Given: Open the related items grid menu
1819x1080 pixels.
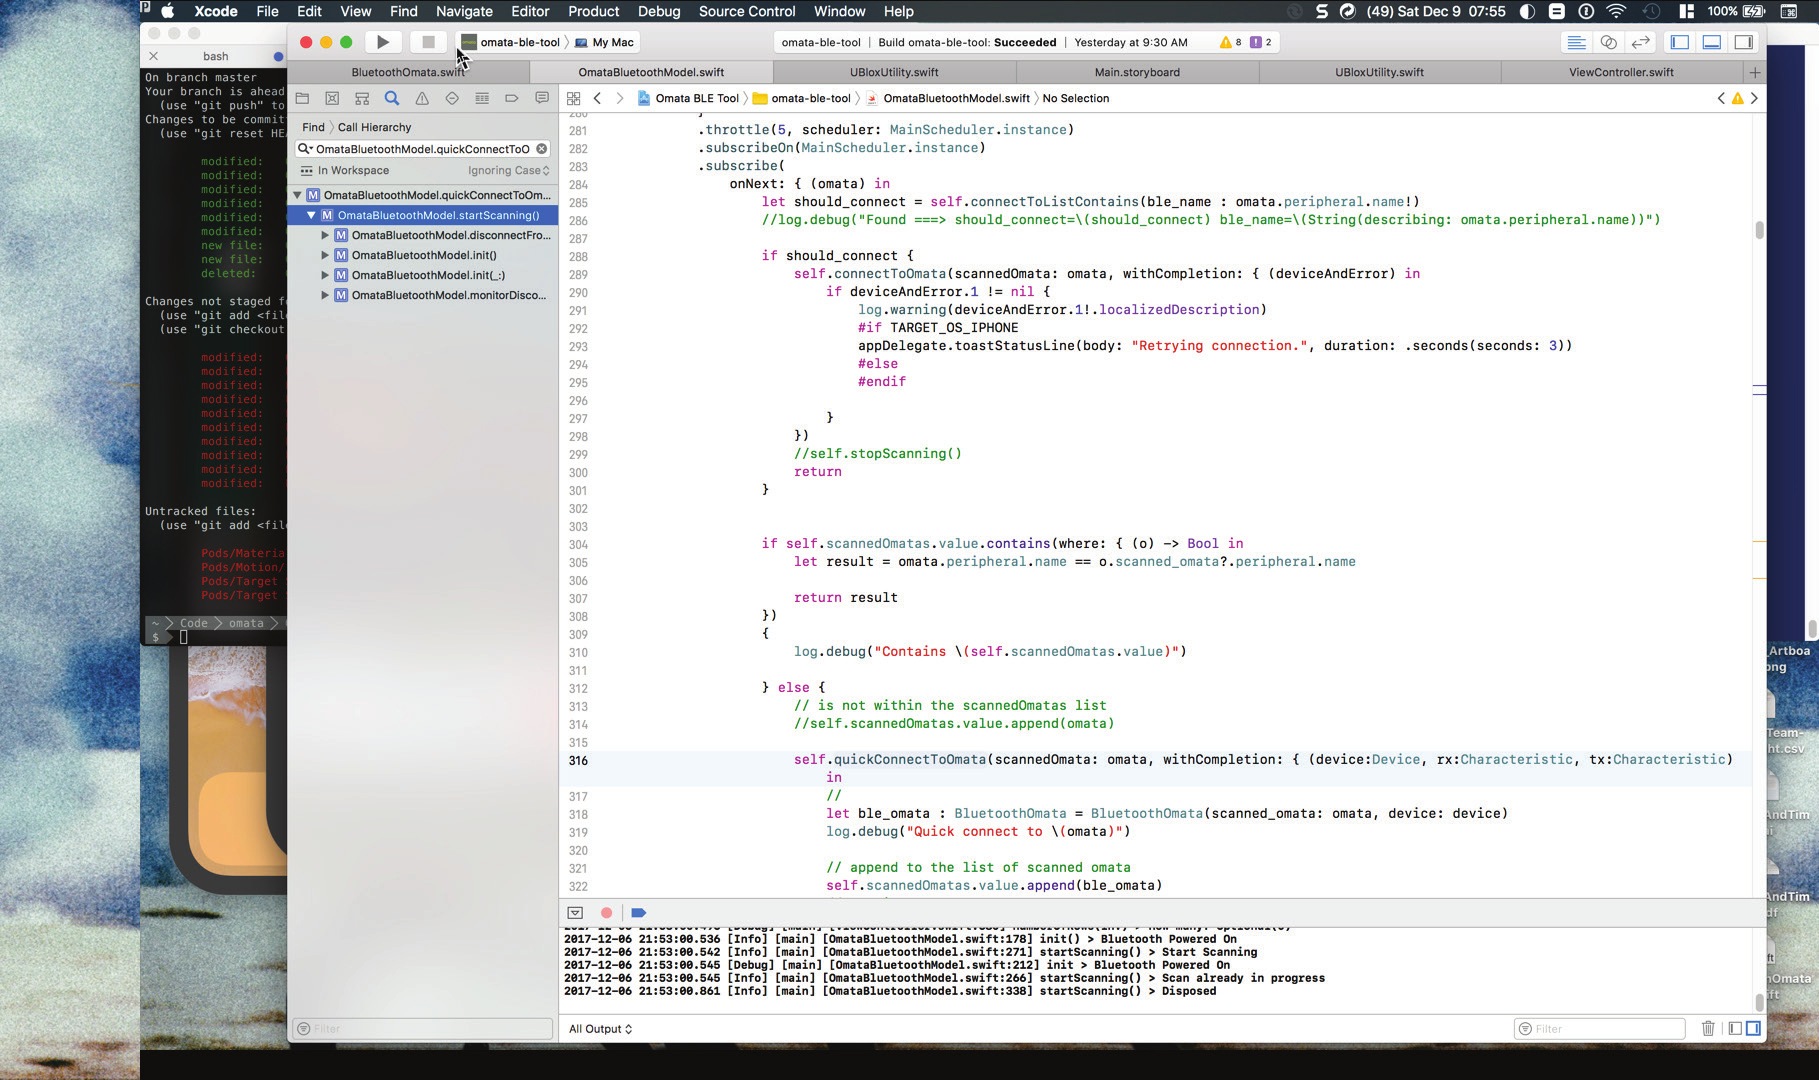Looking at the screenshot, I should click(573, 98).
